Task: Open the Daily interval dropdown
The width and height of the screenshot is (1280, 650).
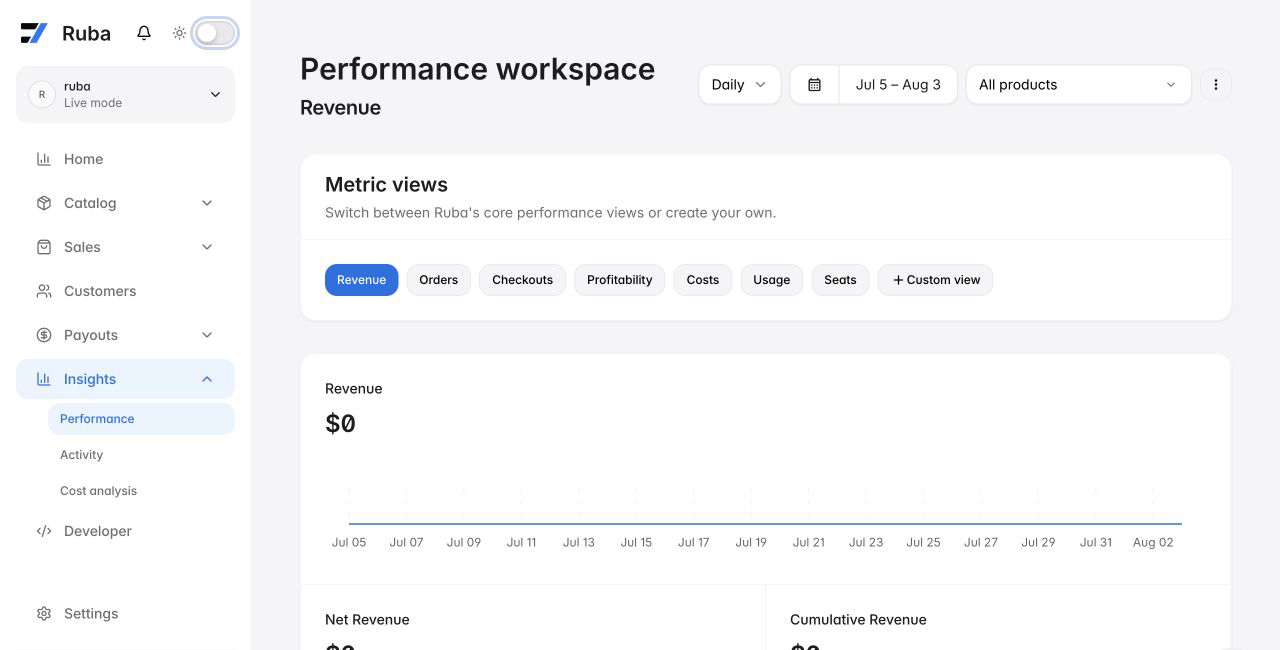Action: point(739,85)
